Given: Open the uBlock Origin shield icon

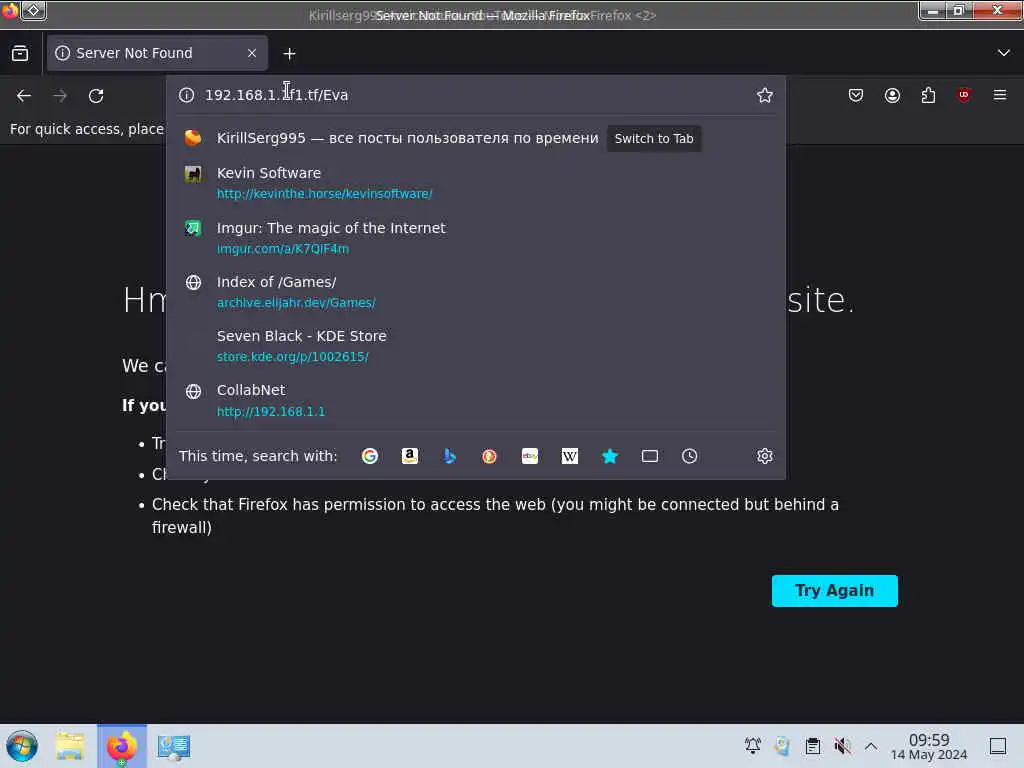Looking at the screenshot, I should click(964, 95).
